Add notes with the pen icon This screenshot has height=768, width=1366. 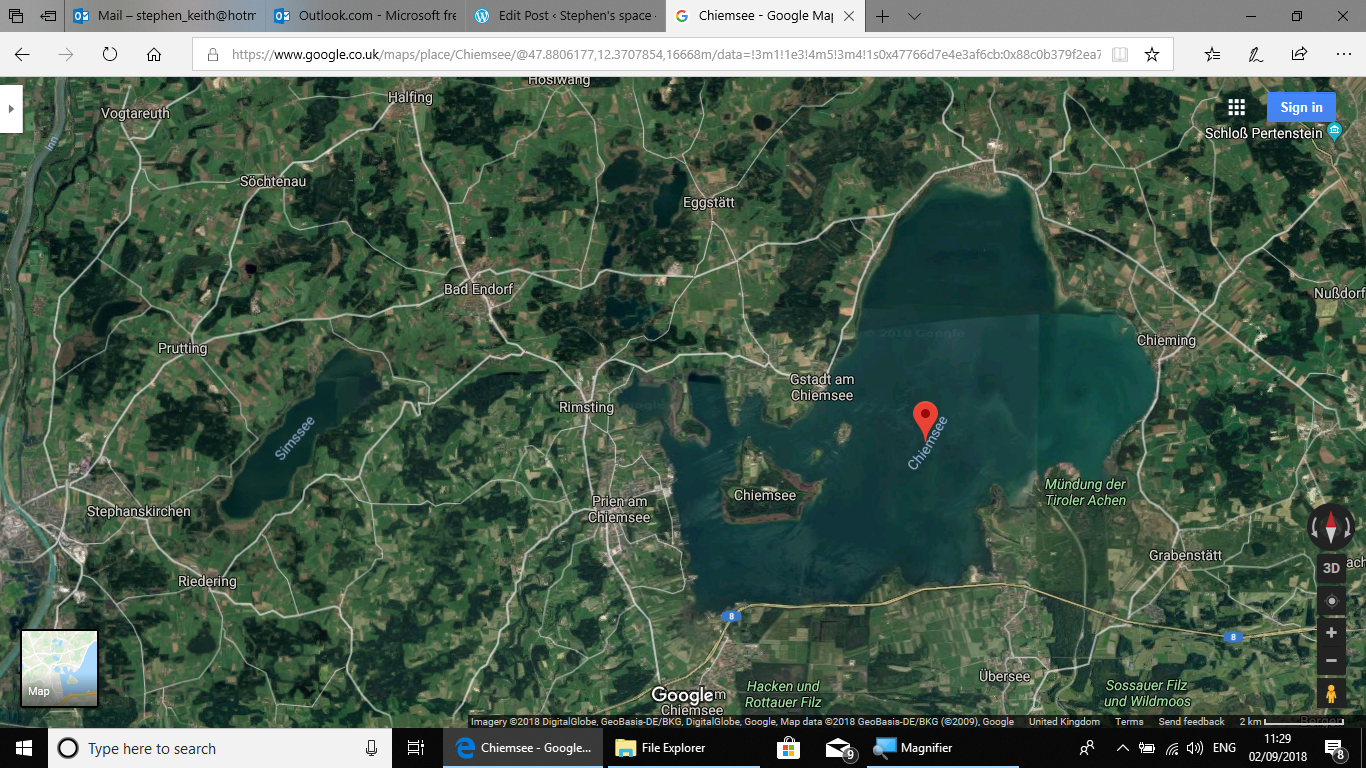click(x=1256, y=55)
